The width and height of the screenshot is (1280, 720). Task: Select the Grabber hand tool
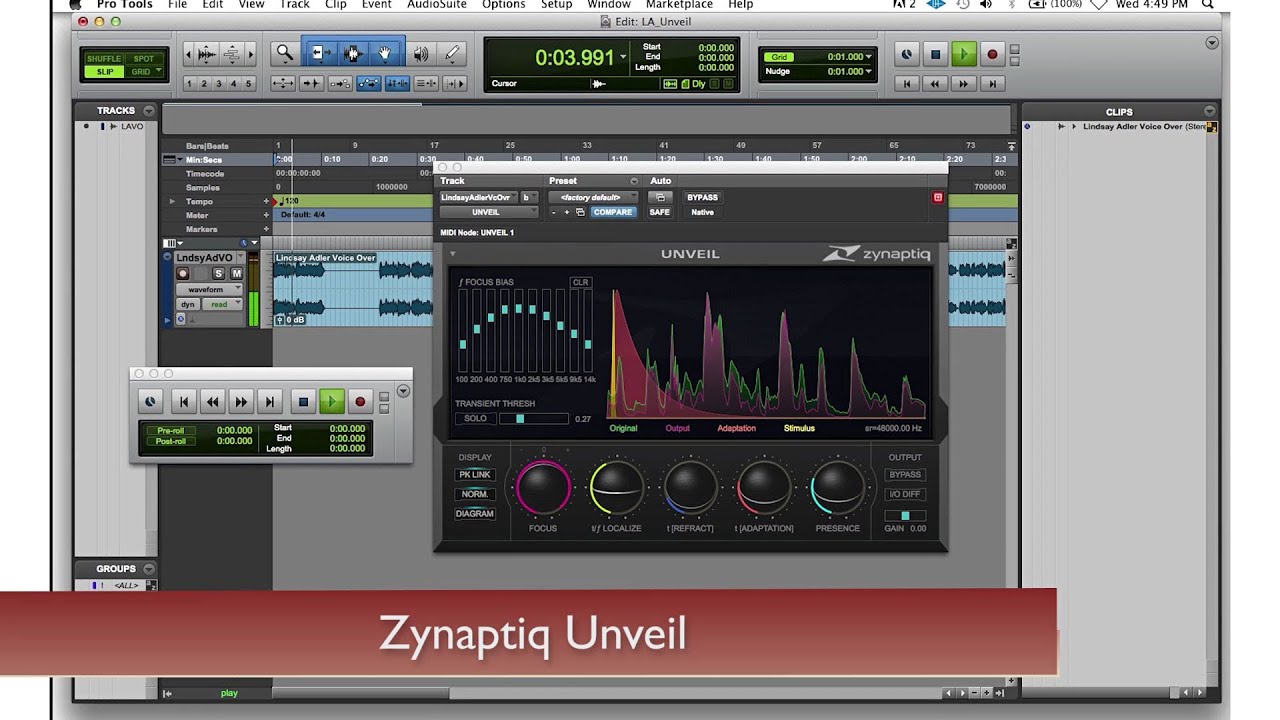tap(385, 53)
